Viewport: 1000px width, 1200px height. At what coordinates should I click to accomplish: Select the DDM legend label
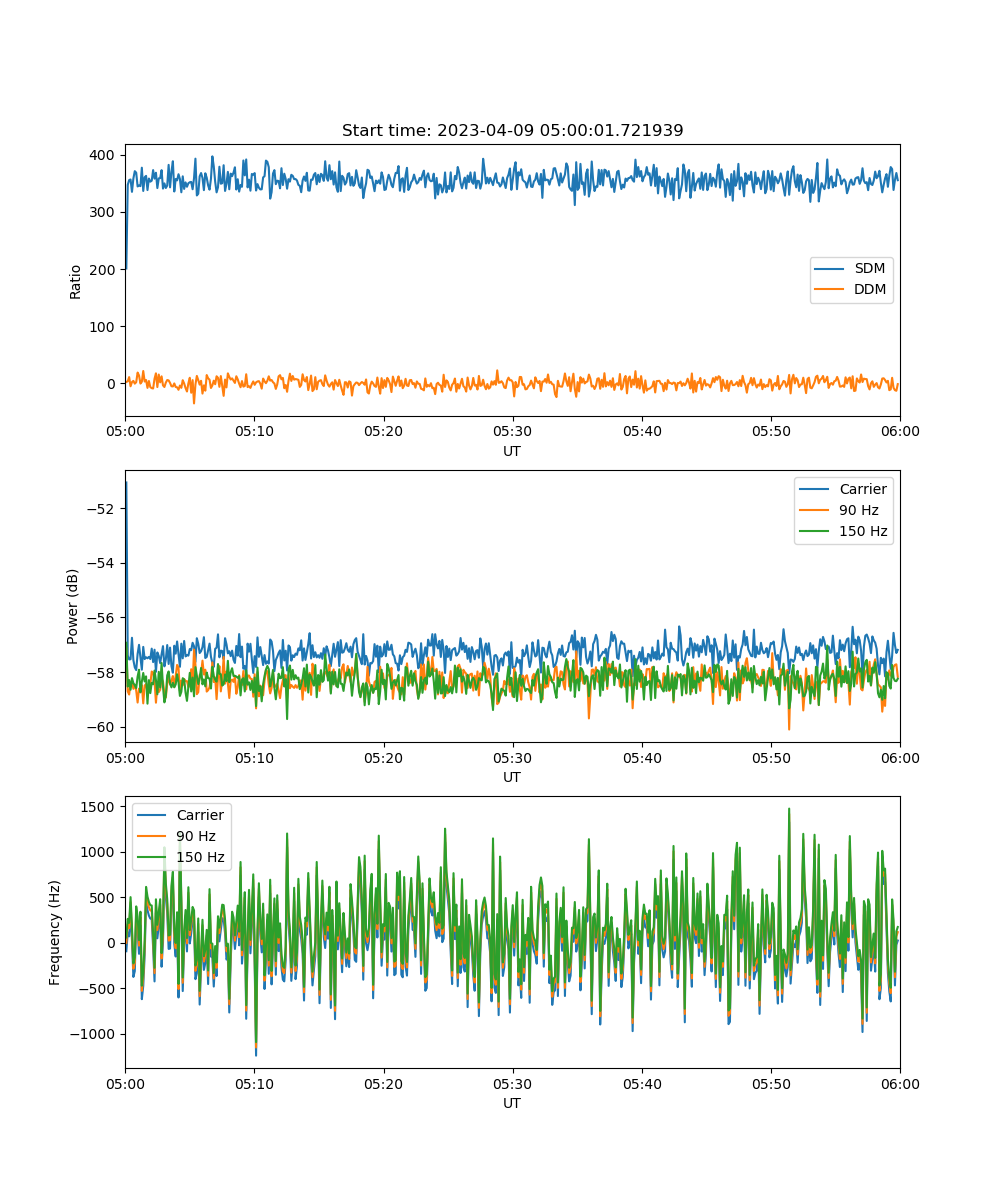coord(870,289)
